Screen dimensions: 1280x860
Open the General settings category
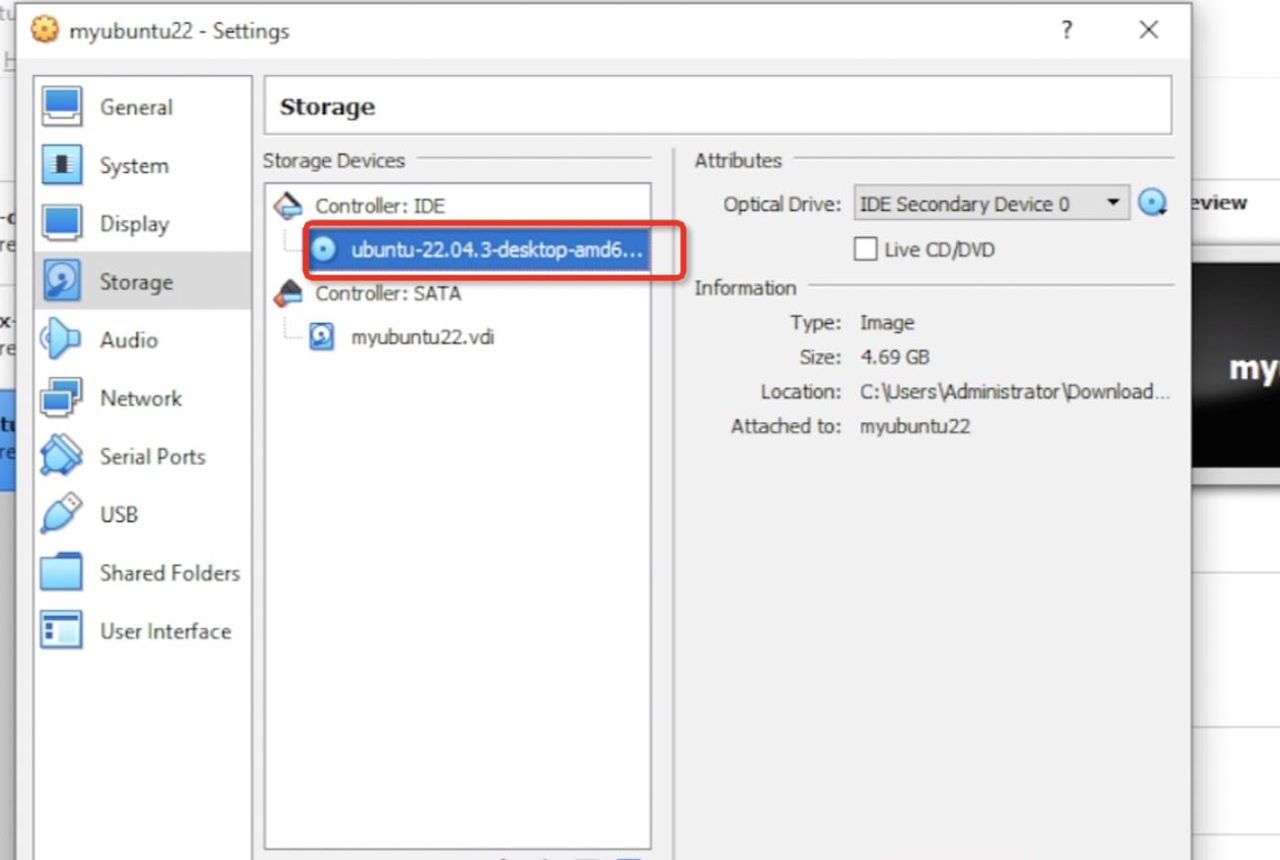pos(142,107)
